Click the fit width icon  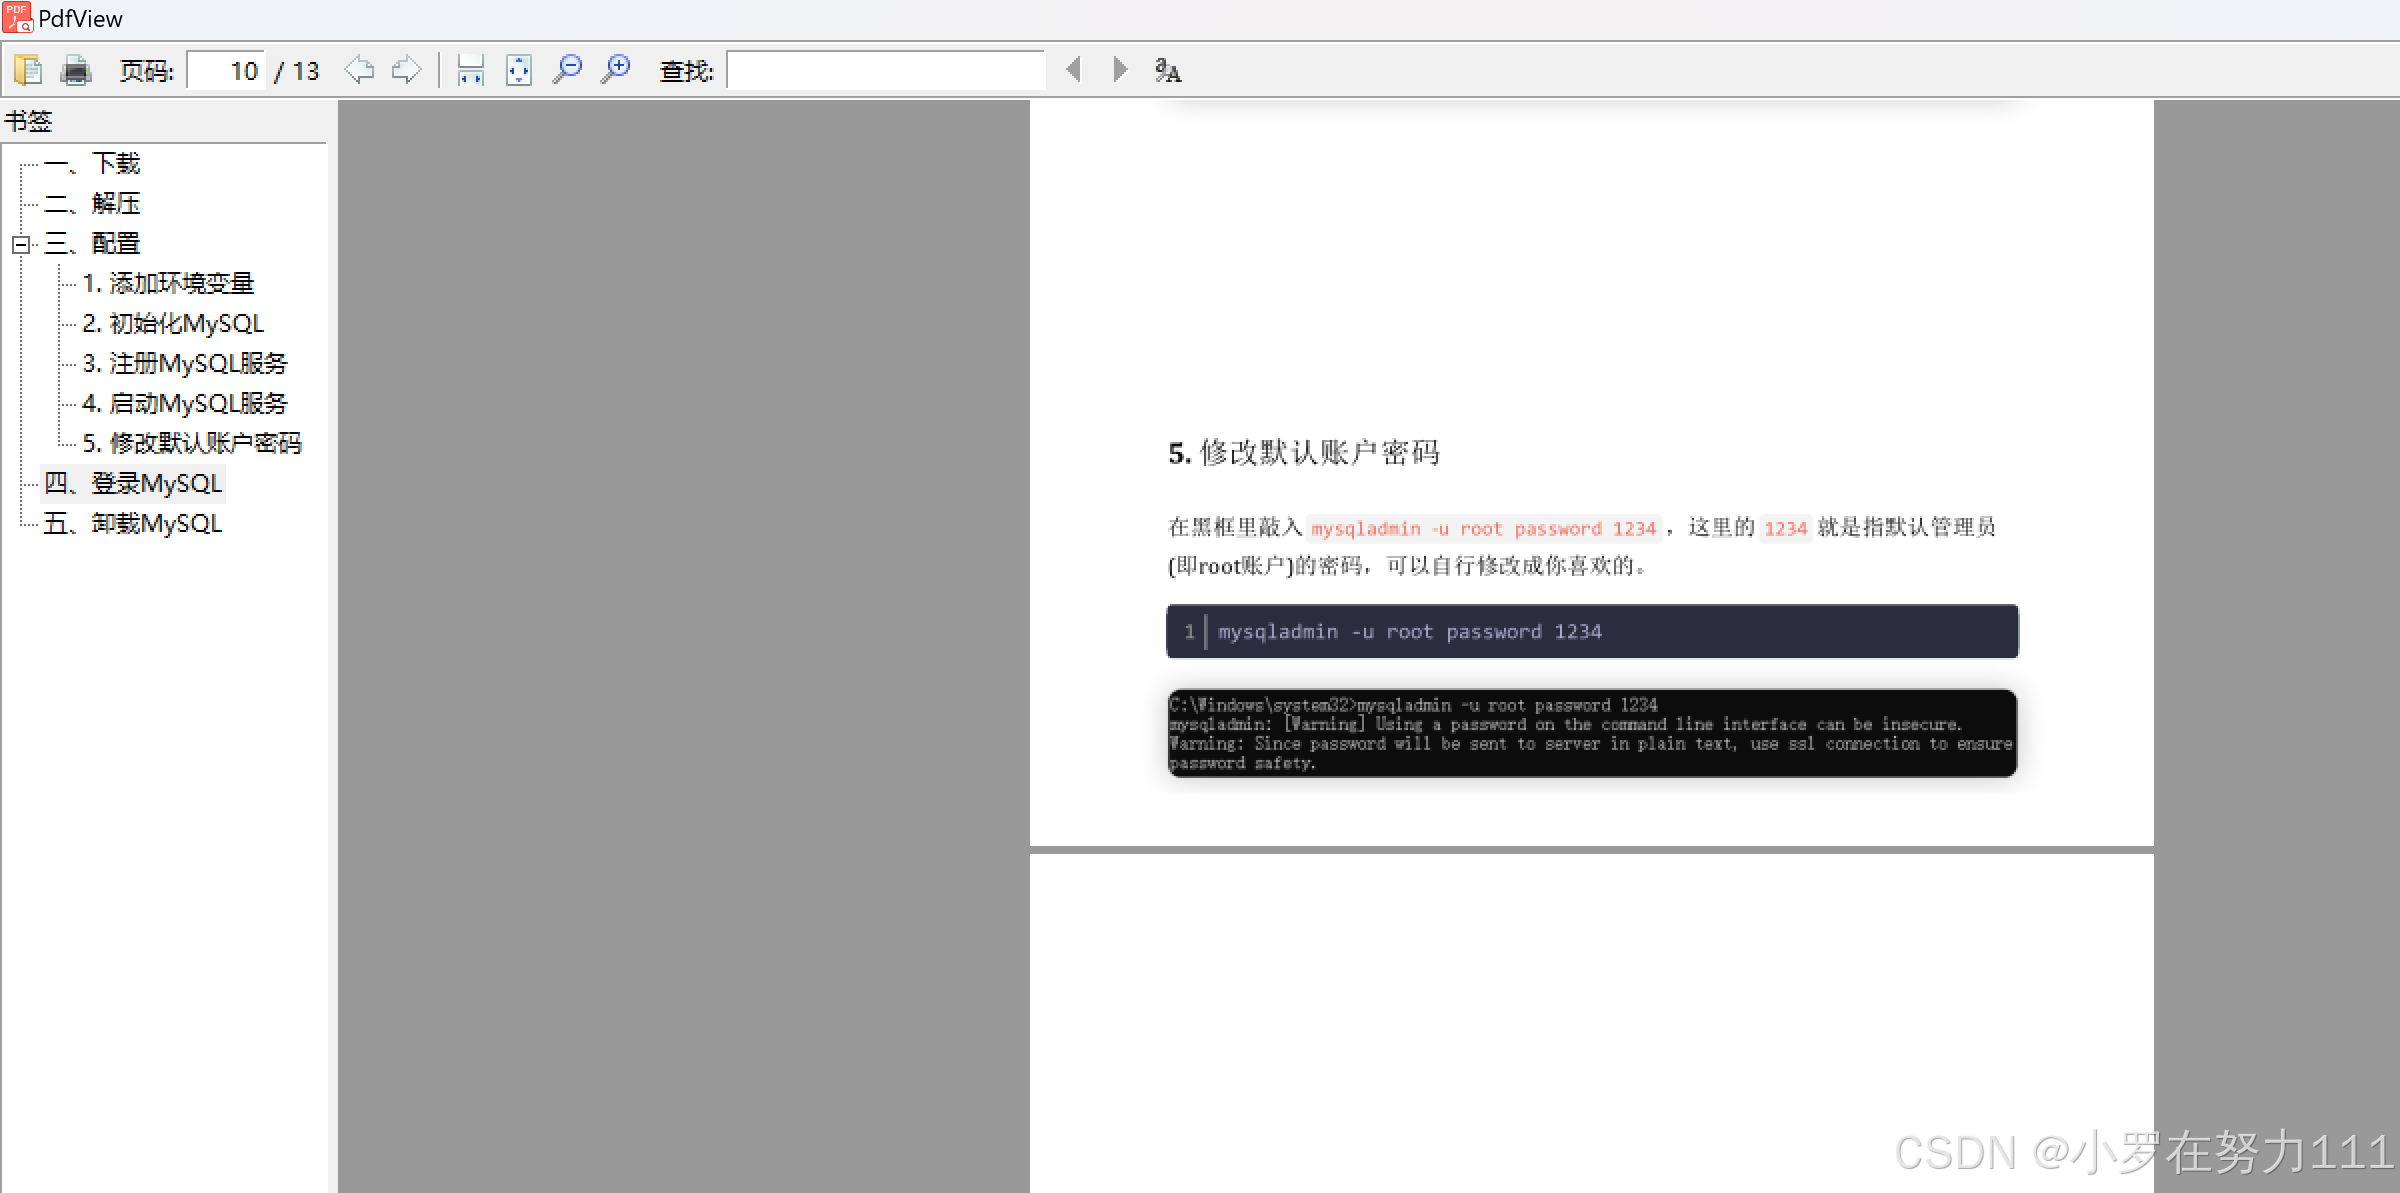(470, 70)
